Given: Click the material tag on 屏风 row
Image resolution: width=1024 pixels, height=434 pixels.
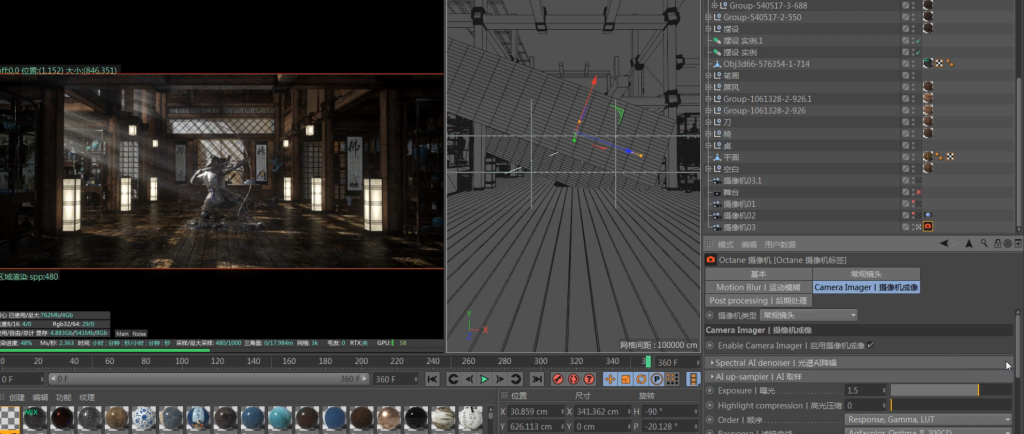Looking at the screenshot, I should (927, 87).
